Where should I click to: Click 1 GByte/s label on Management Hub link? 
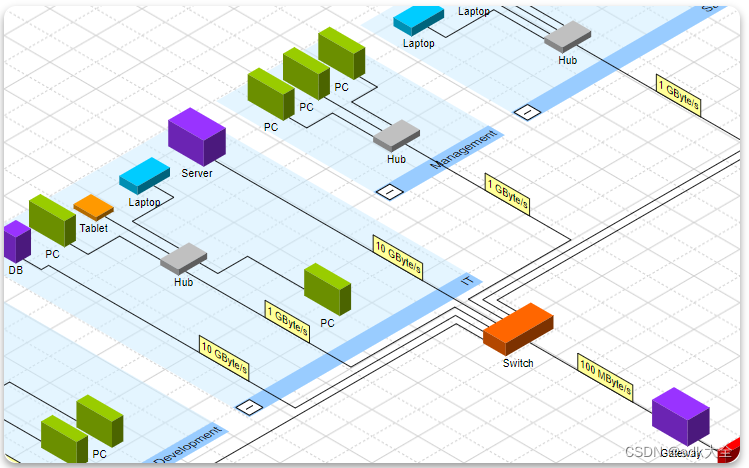(507, 194)
